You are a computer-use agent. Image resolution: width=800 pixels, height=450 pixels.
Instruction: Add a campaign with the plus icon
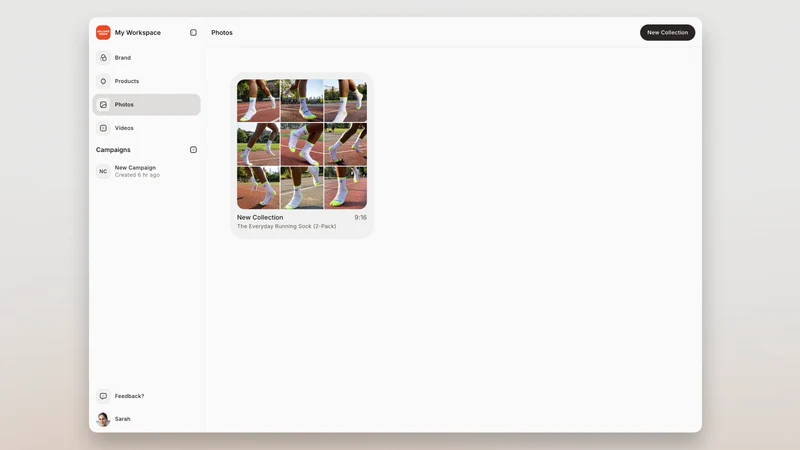pyautogui.click(x=193, y=150)
